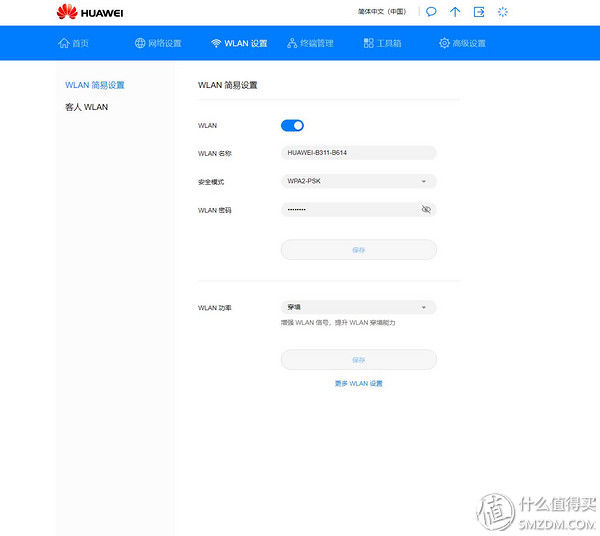Expand the WLAN power dropdown
The width and height of the screenshot is (600, 536).
click(359, 307)
